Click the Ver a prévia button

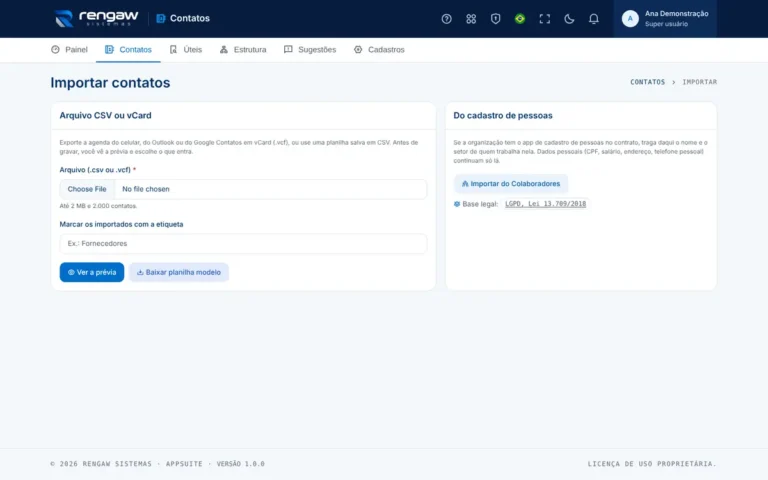click(92, 272)
